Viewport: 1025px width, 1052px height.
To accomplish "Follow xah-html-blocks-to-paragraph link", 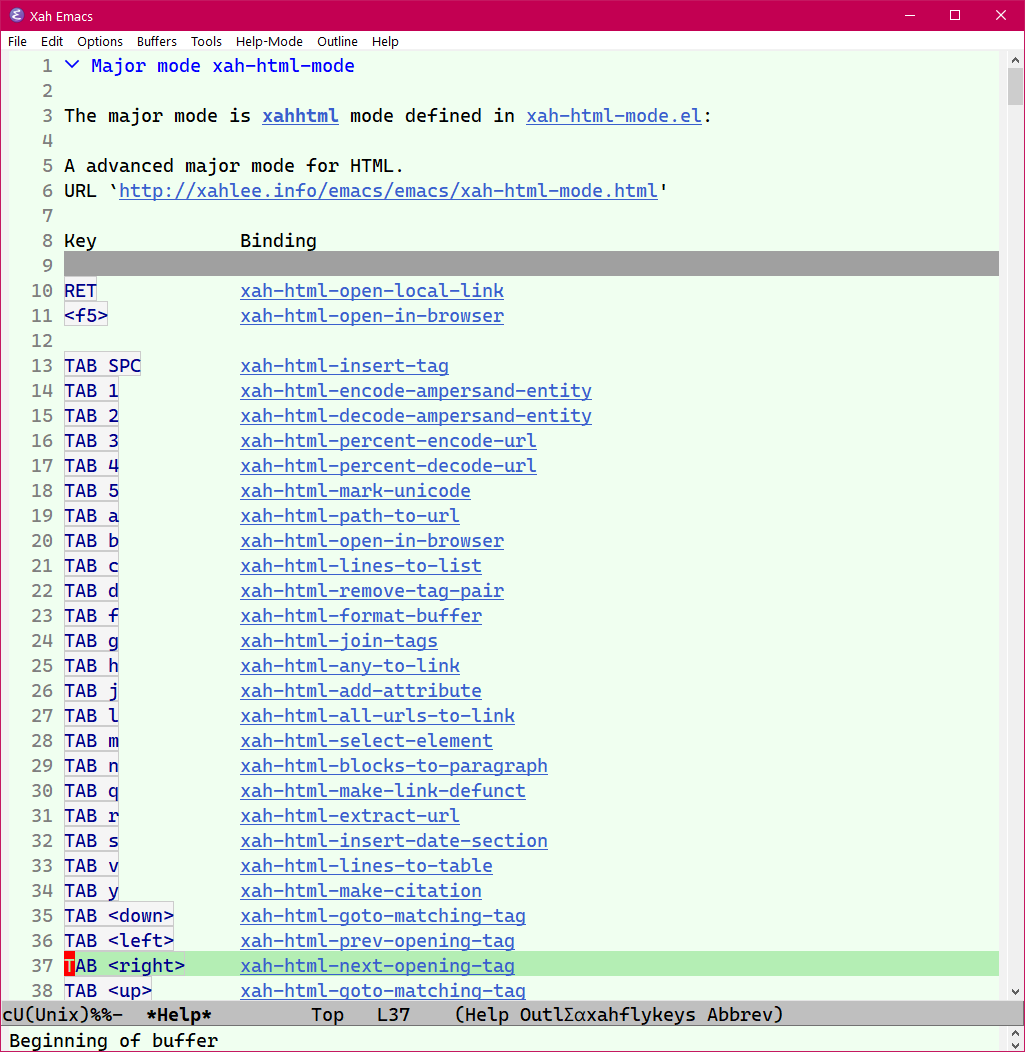I will (394, 766).
